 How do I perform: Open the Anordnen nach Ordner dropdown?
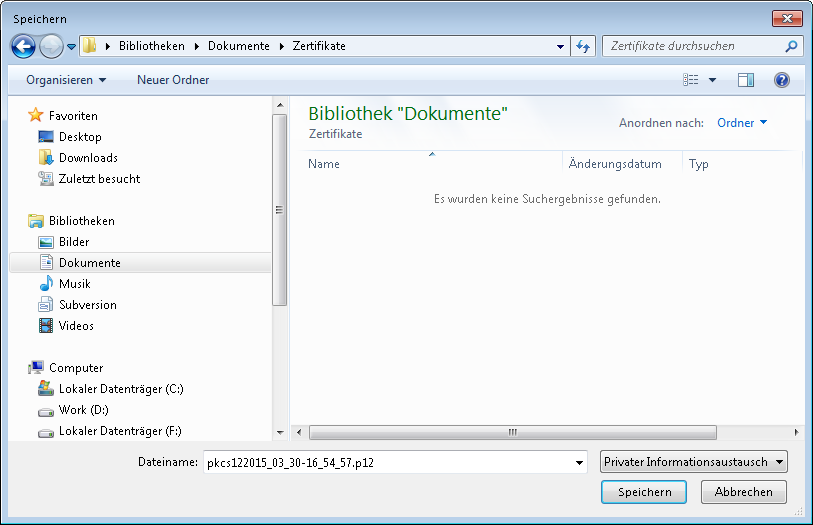pyautogui.click(x=742, y=123)
